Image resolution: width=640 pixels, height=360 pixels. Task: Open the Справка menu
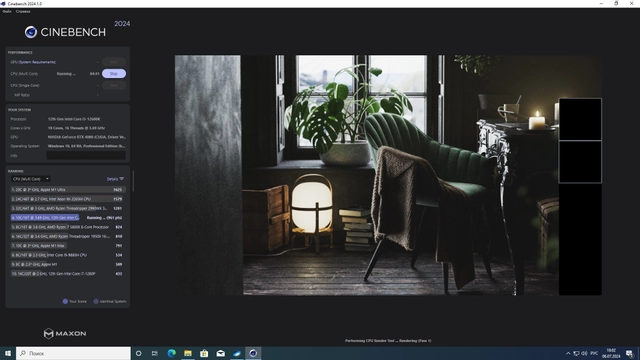pos(23,11)
